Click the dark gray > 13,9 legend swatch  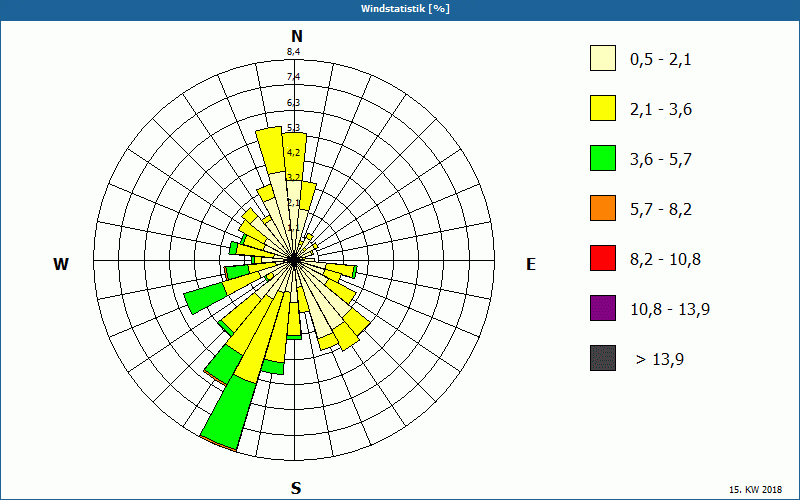[603, 358]
